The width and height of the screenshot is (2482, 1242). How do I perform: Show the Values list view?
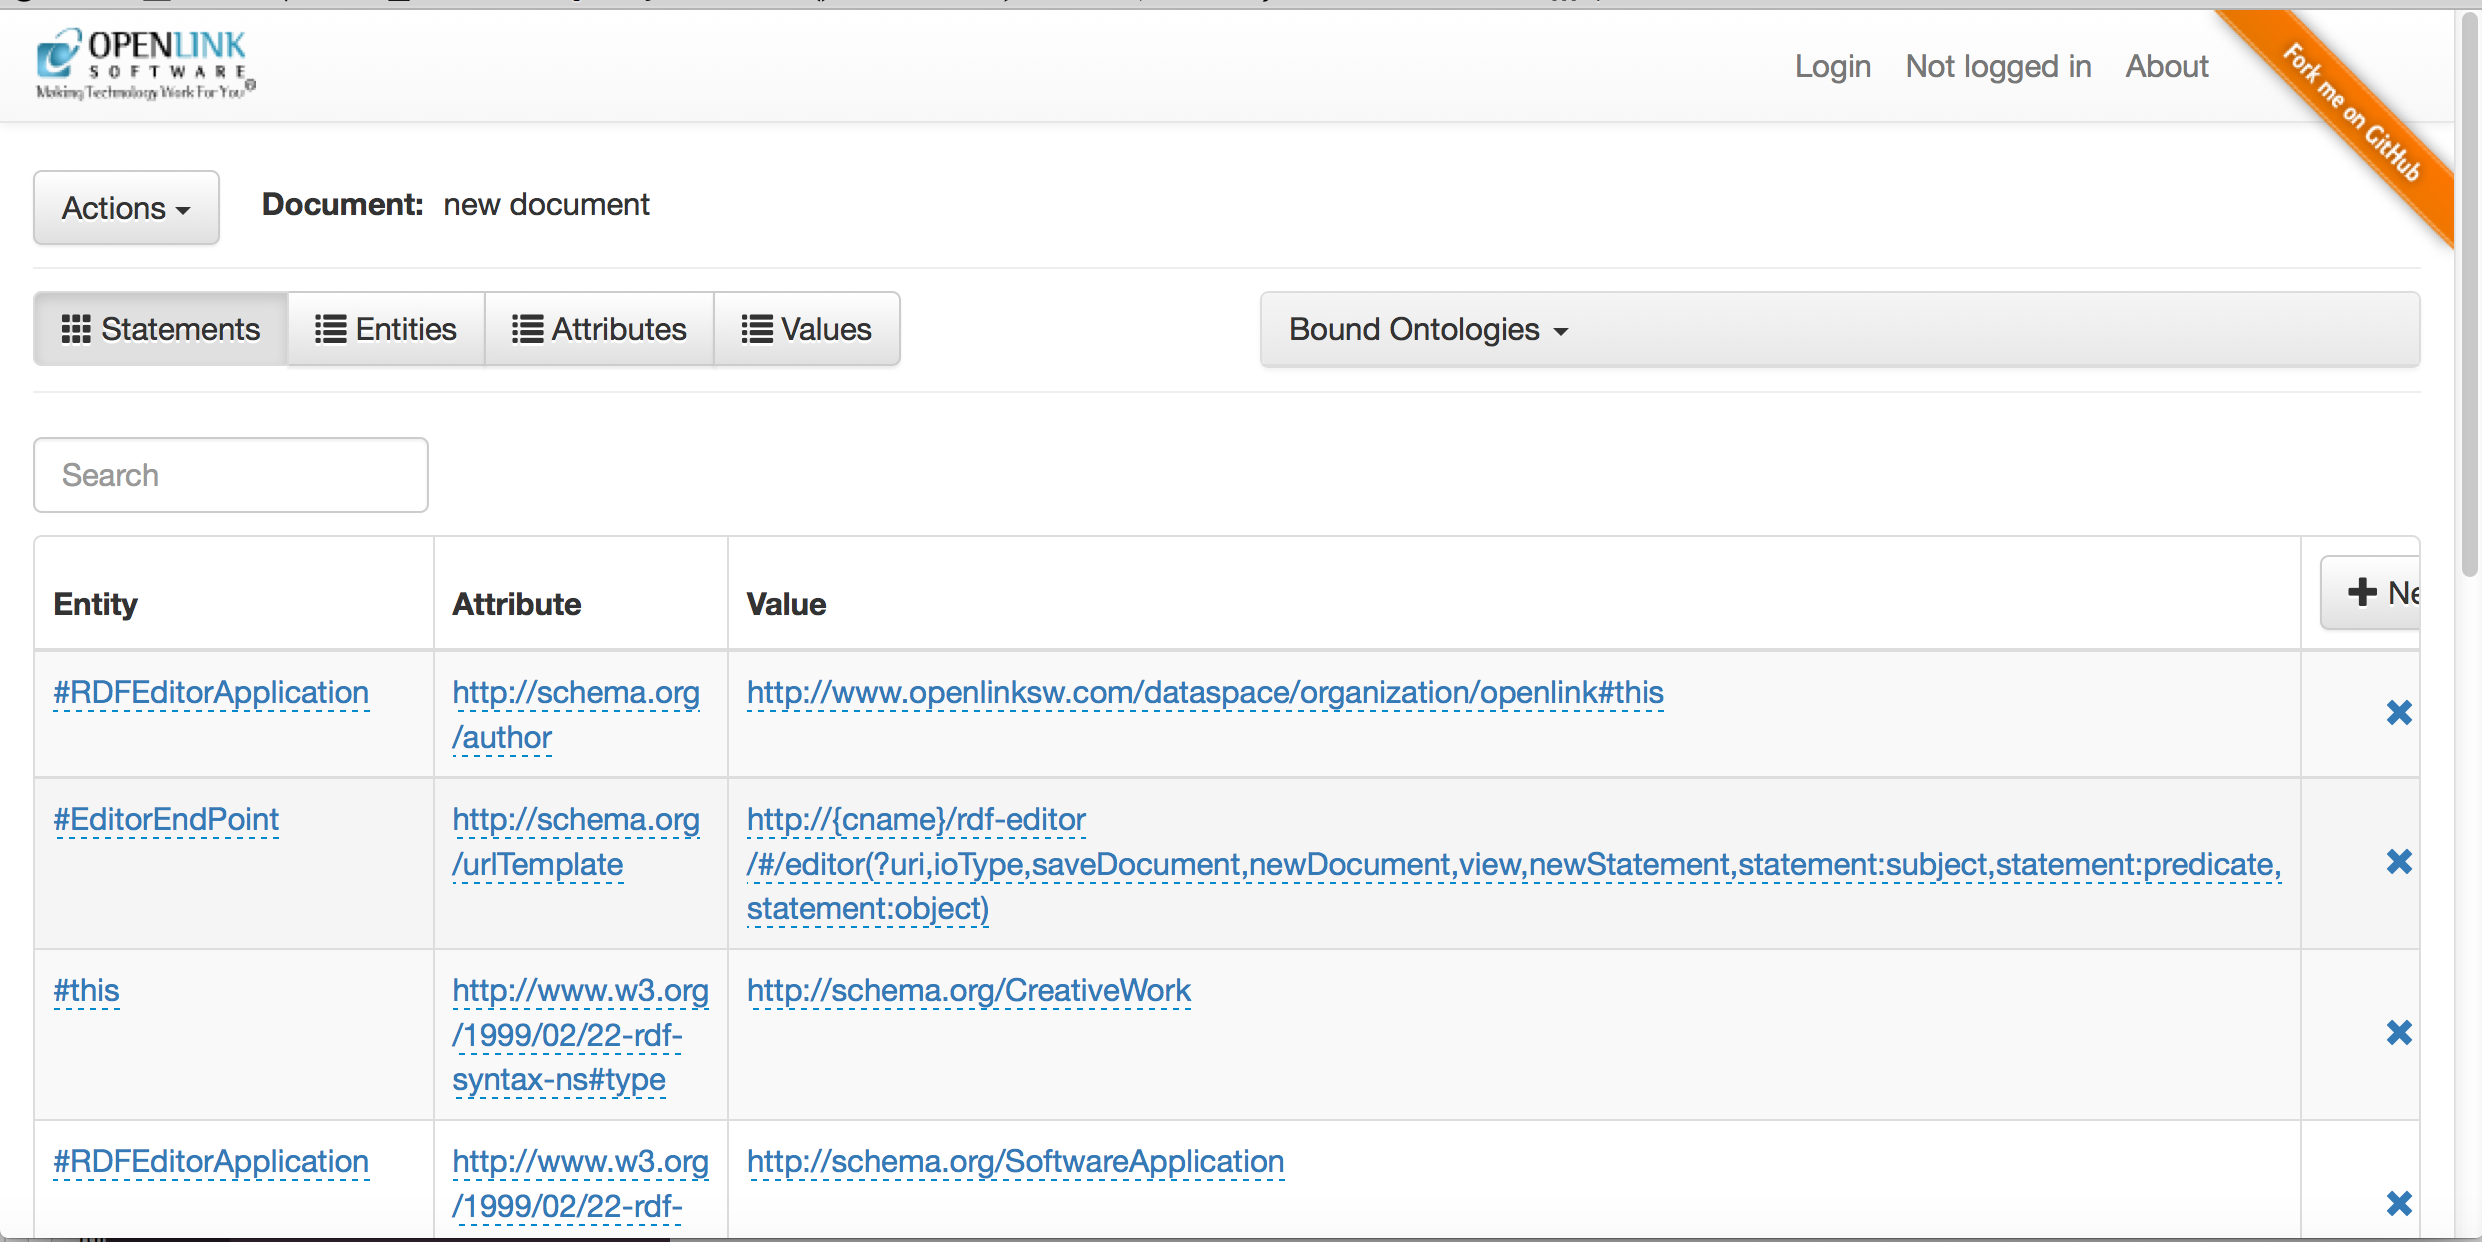(806, 329)
